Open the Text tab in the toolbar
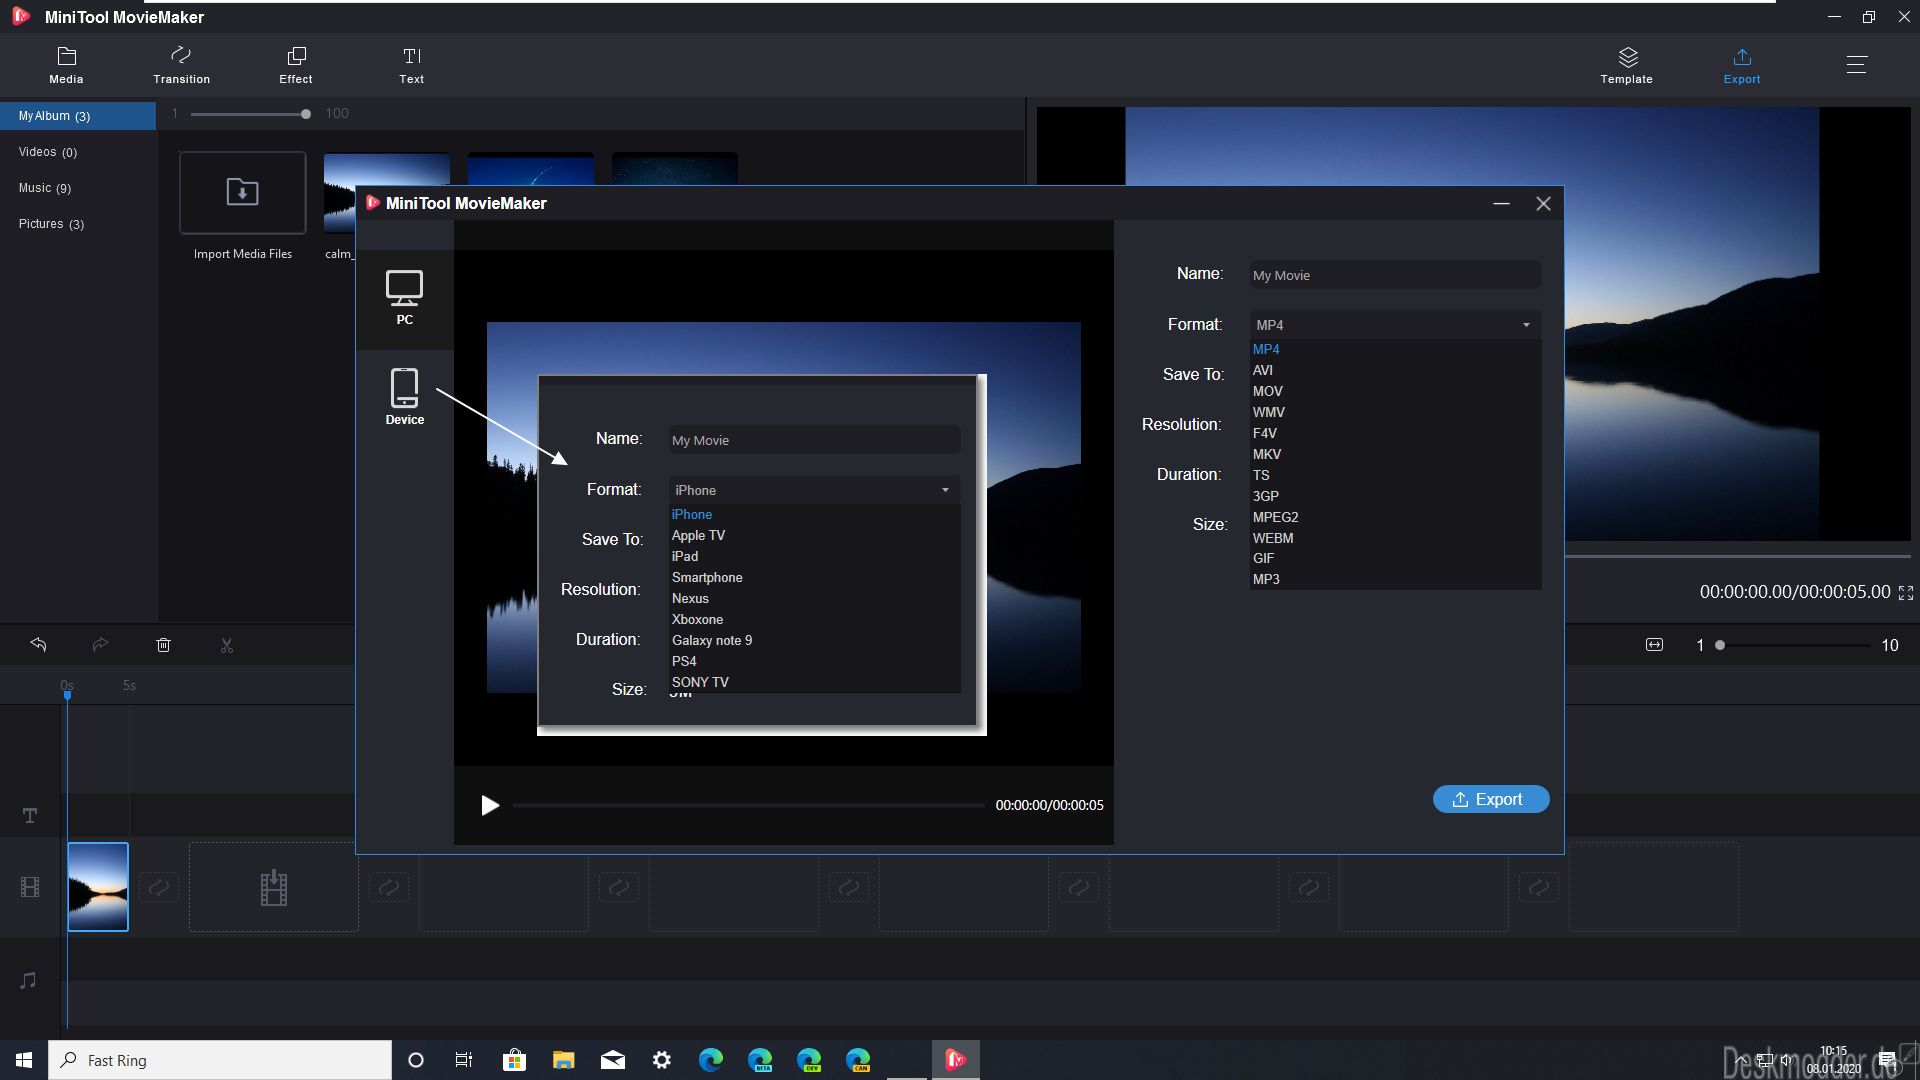The width and height of the screenshot is (1920, 1080). pyautogui.click(x=412, y=65)
